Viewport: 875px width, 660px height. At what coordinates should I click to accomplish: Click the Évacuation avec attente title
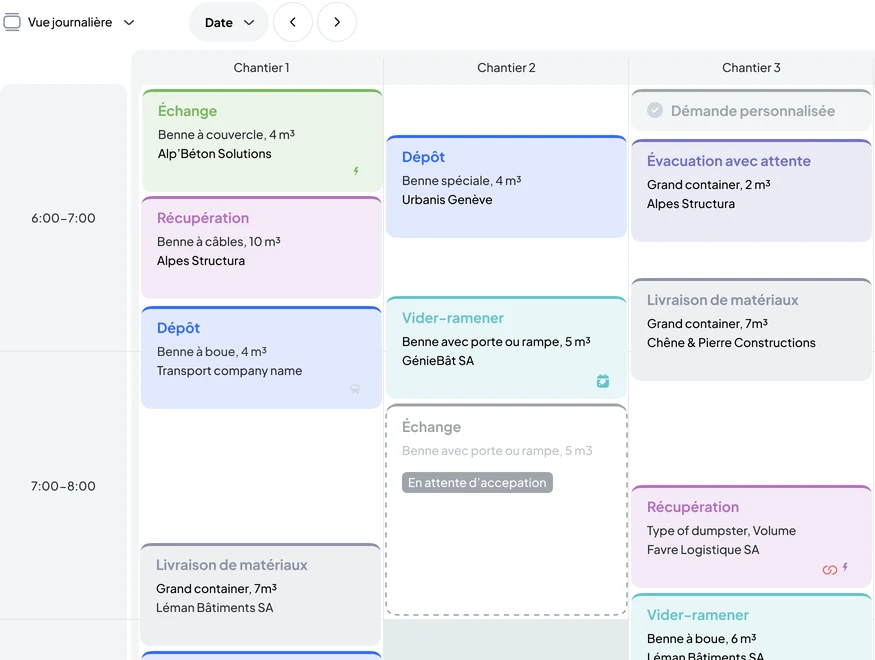pos(729,161)
